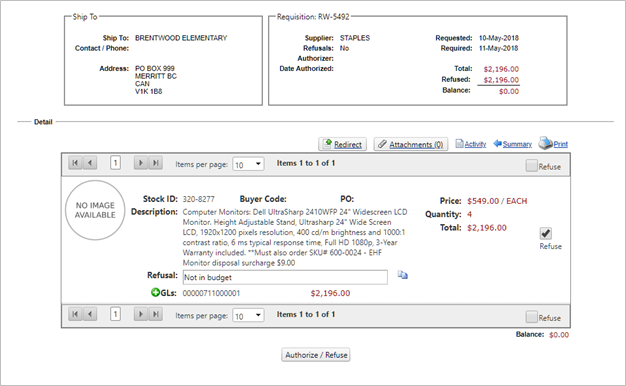Click the Authorize / Refuse button

[316, 355]
